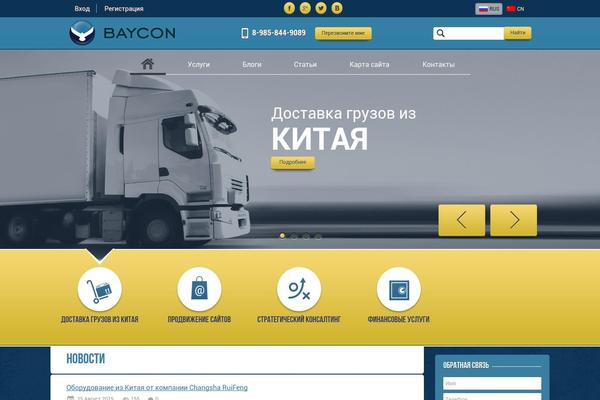
Task: Click the Обратная связь heading
Action: tap(466, 365)
